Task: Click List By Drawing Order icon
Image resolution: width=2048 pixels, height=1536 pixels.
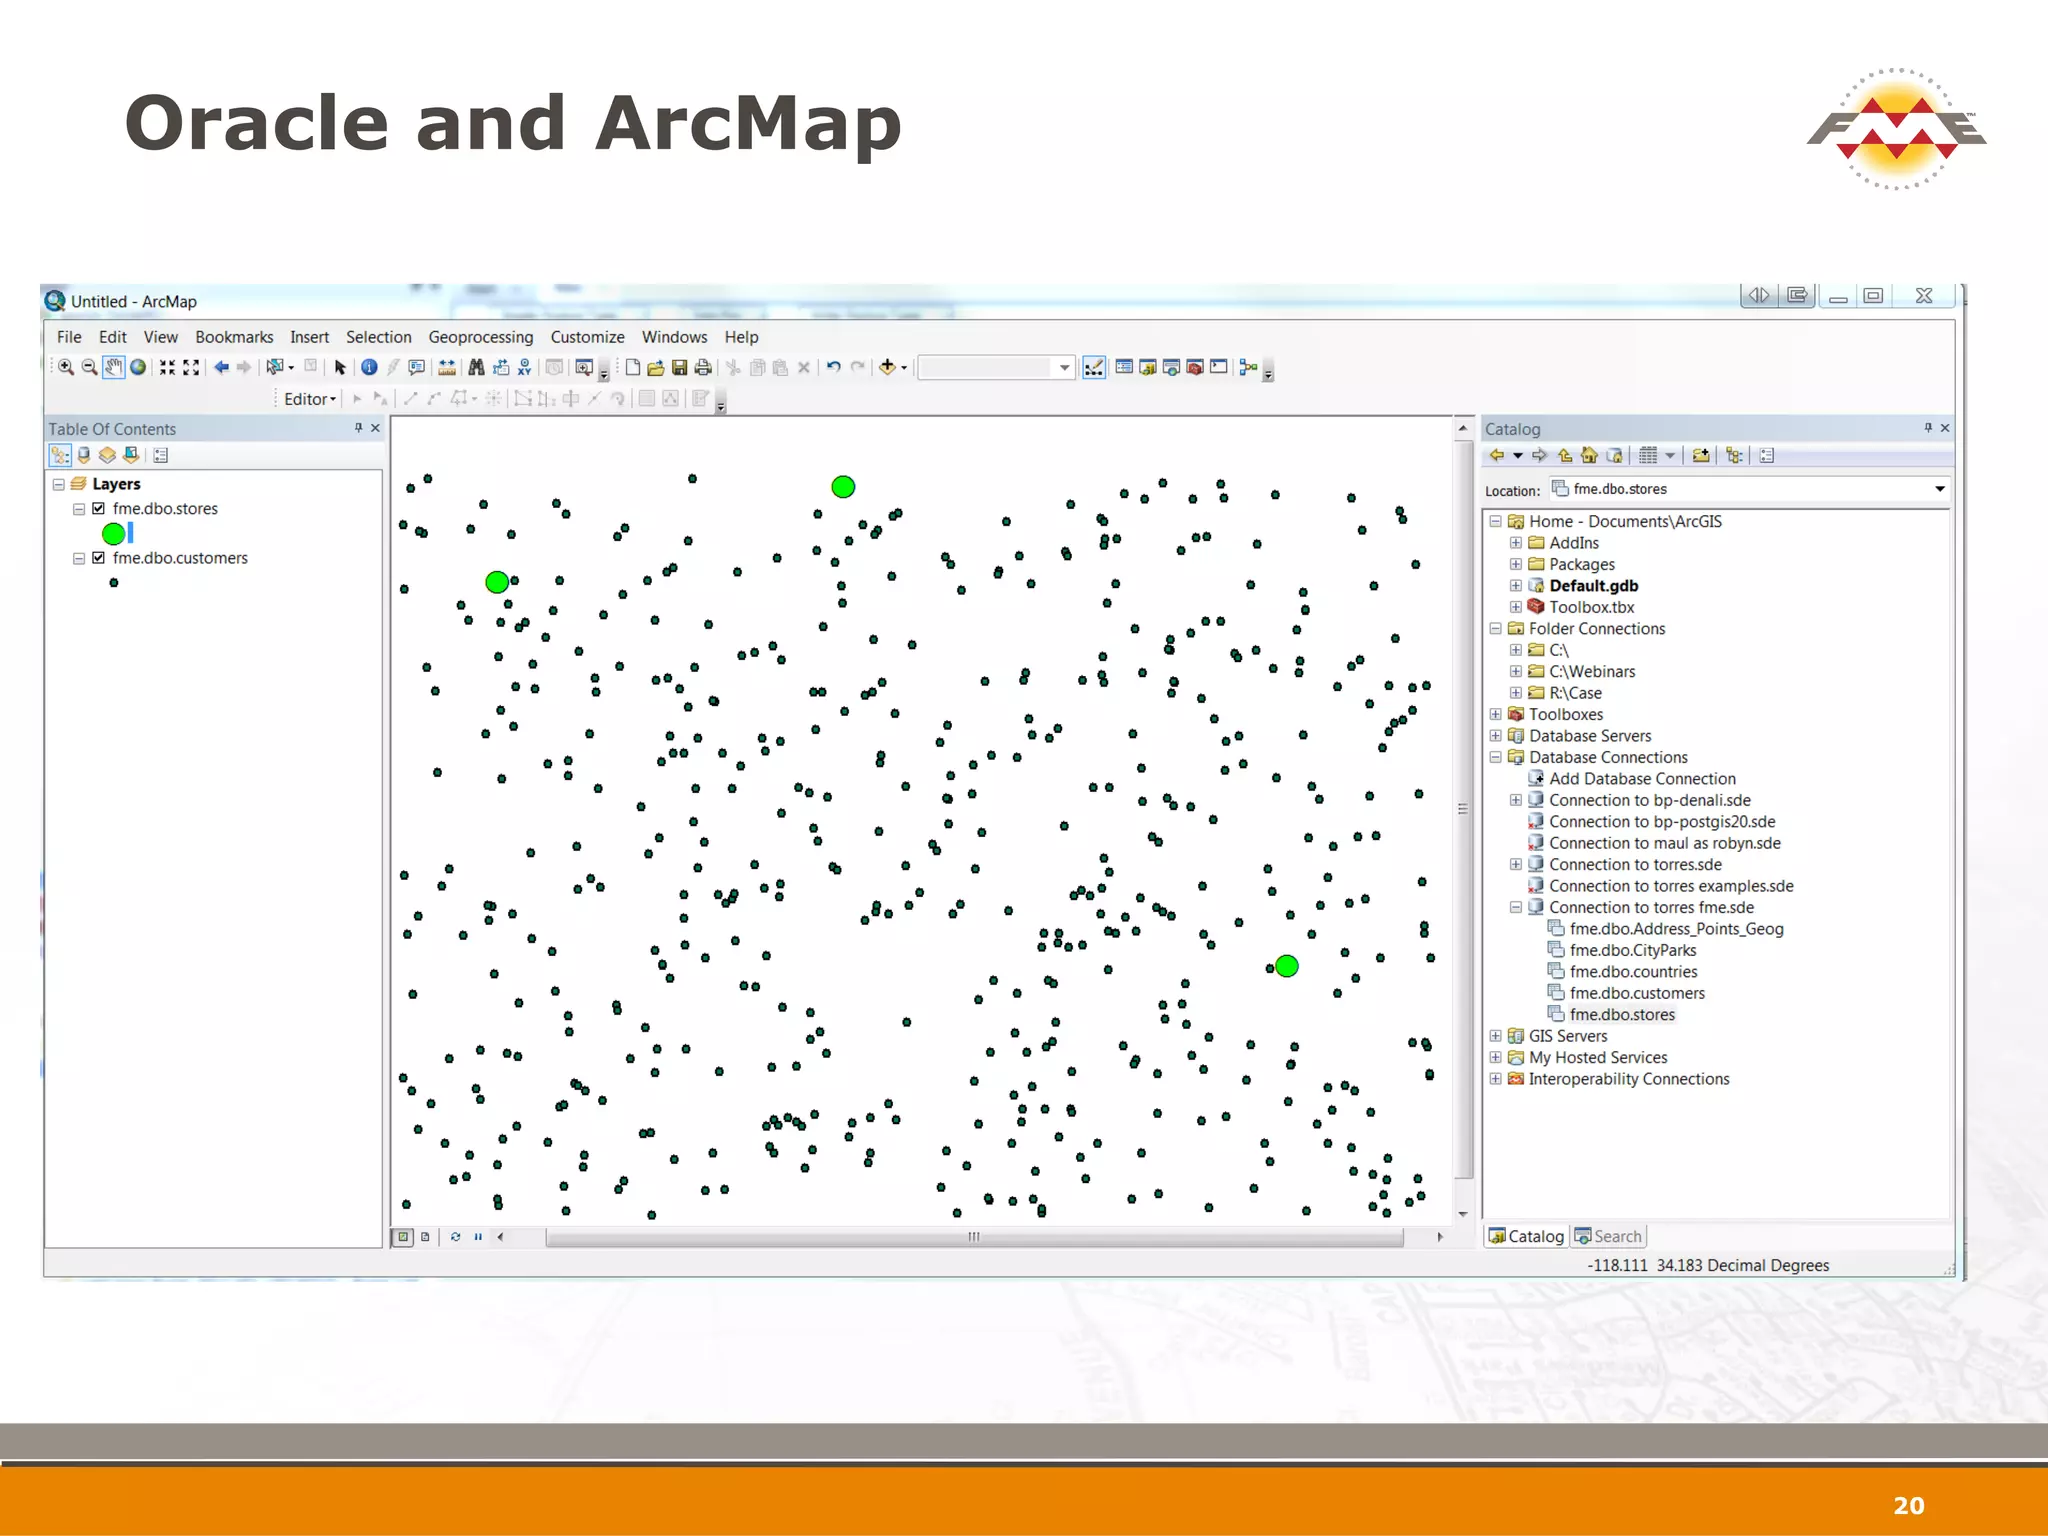Action: click(60, 455)
